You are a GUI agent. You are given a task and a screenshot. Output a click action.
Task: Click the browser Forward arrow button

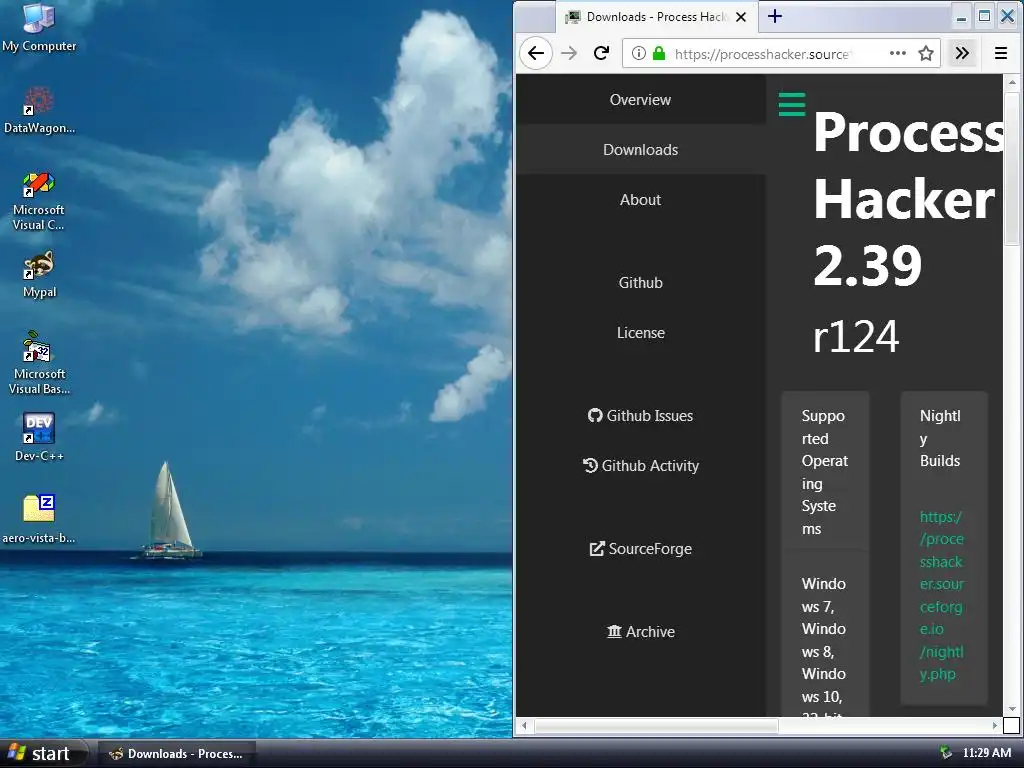569,54
